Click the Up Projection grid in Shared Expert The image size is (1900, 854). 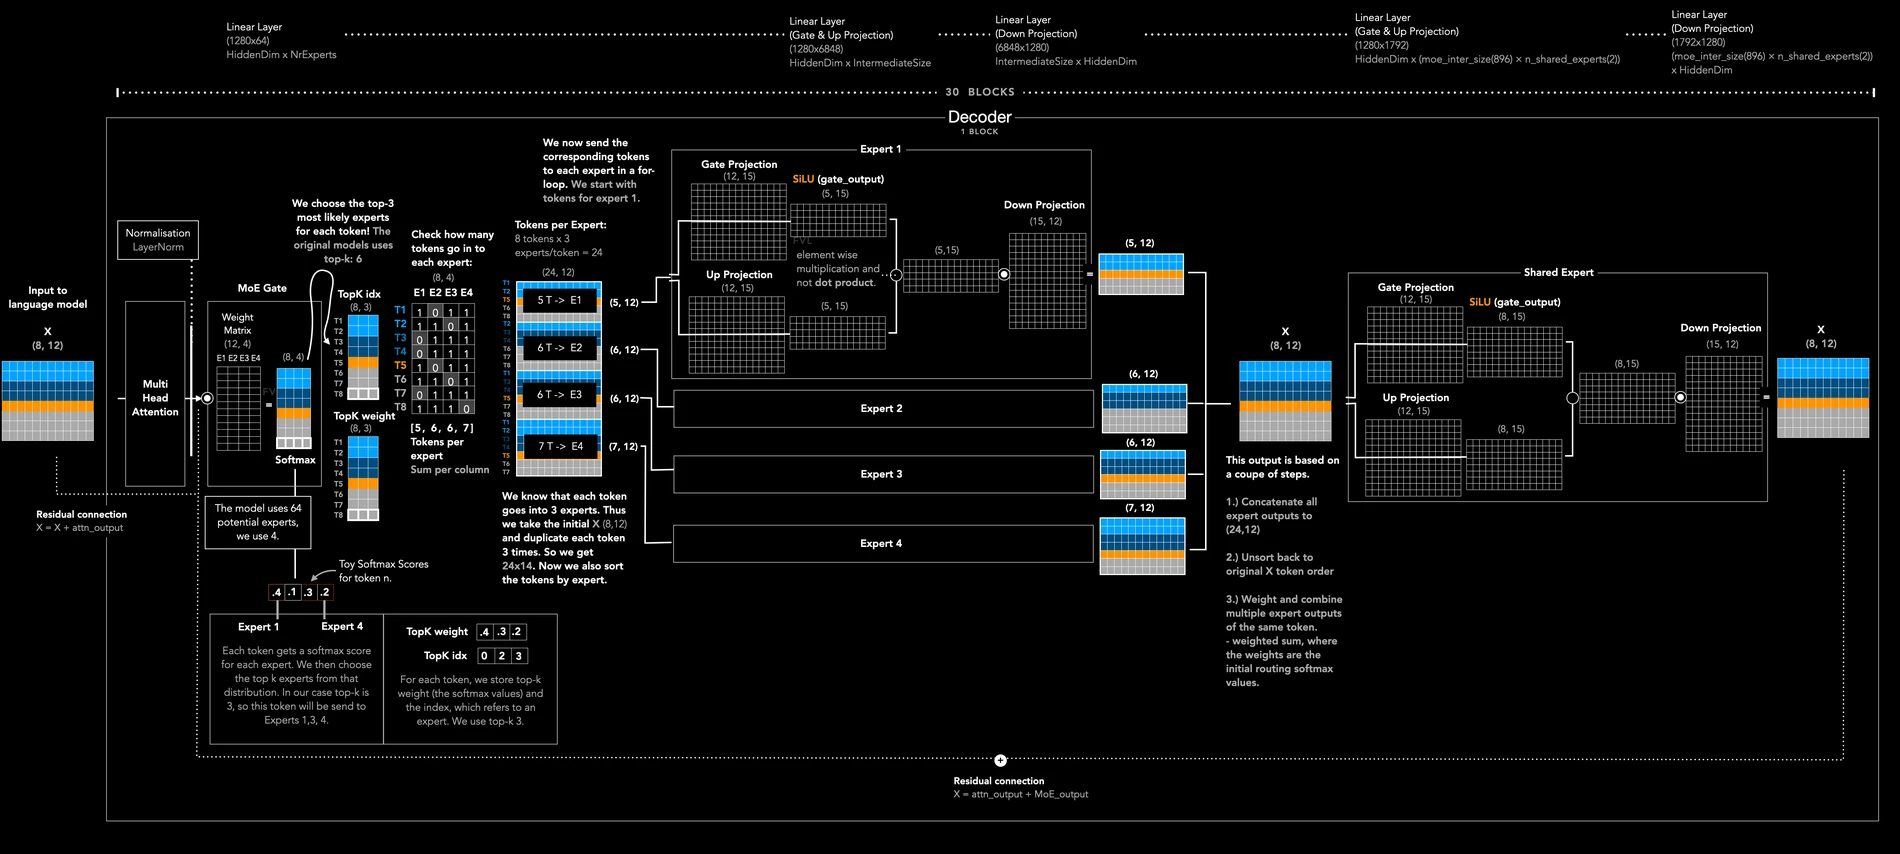[x=1414, y=458]
